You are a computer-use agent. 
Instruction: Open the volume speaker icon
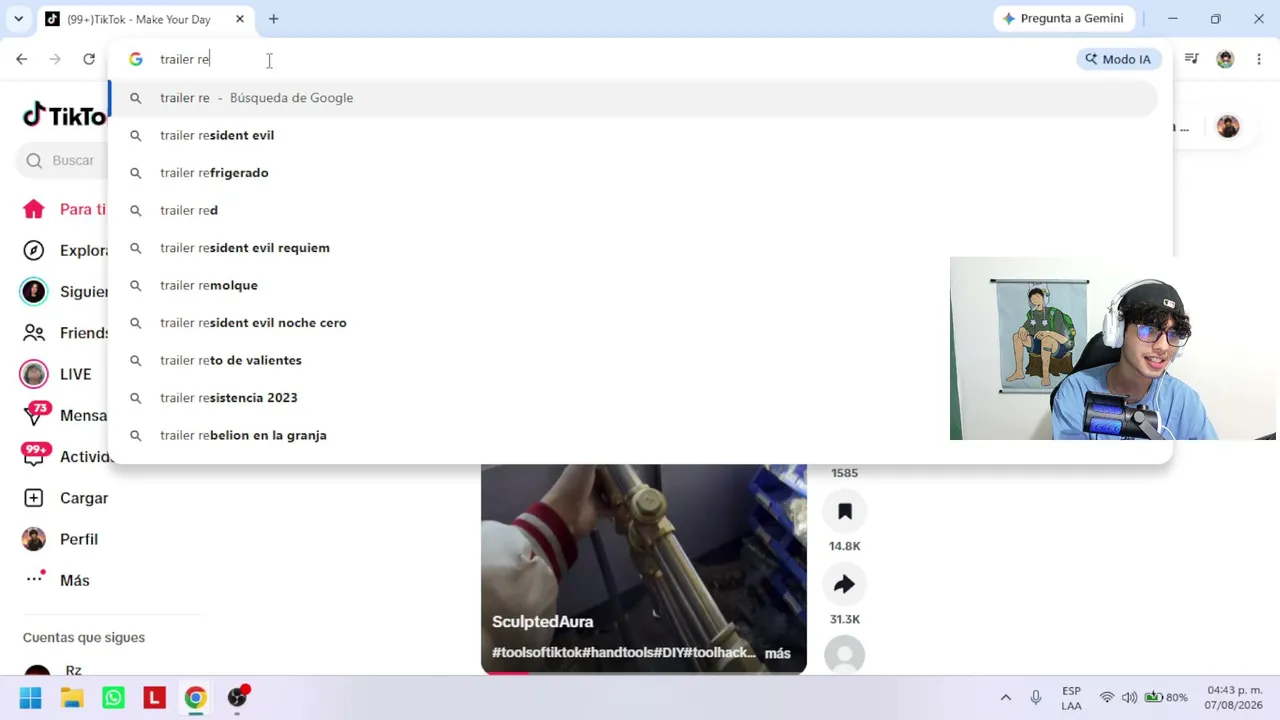pyautogui.click(x=1129, y=697)
